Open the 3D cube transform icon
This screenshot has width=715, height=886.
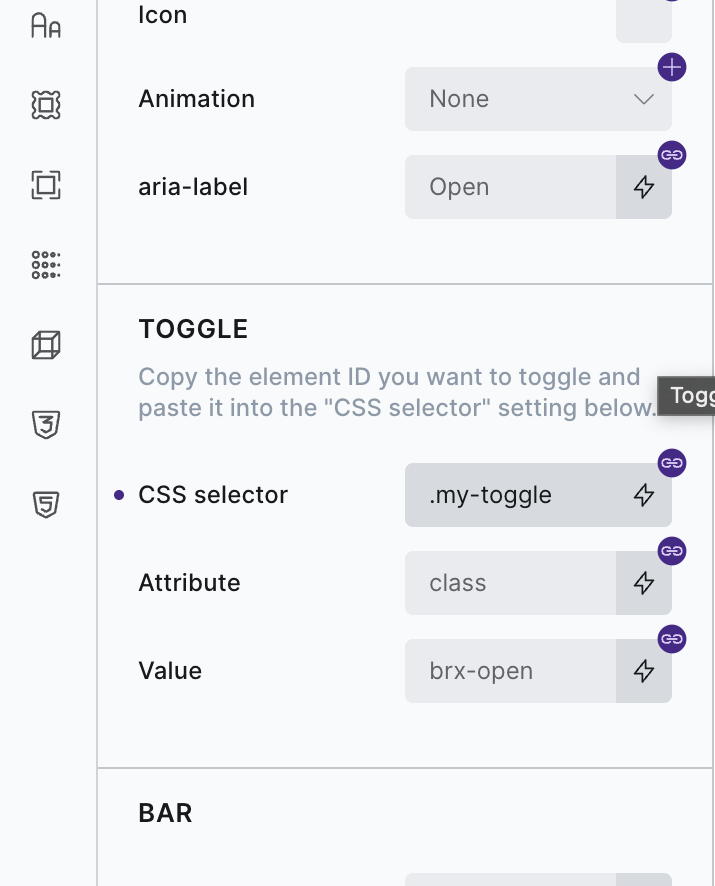(x=46, y=346)
